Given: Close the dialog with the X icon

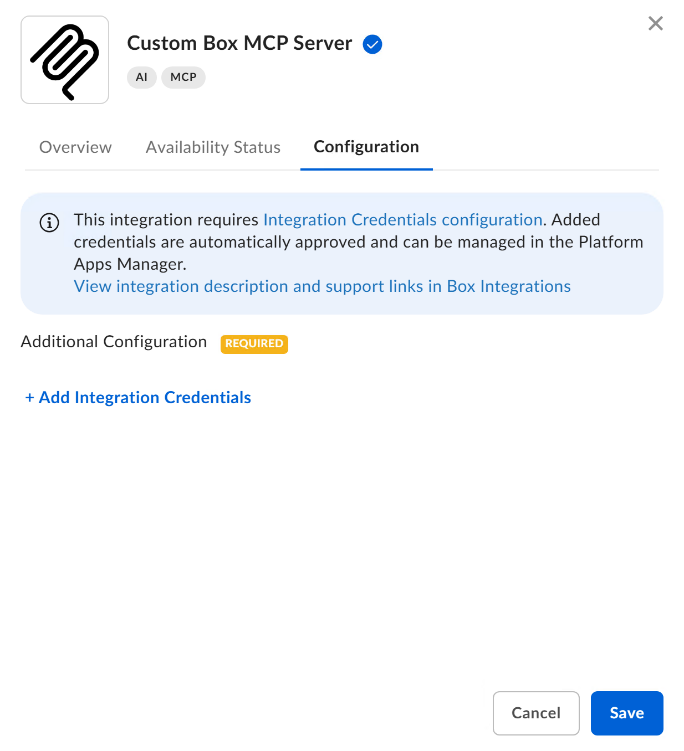Looking at the screenshot, I should click(655, 23).
